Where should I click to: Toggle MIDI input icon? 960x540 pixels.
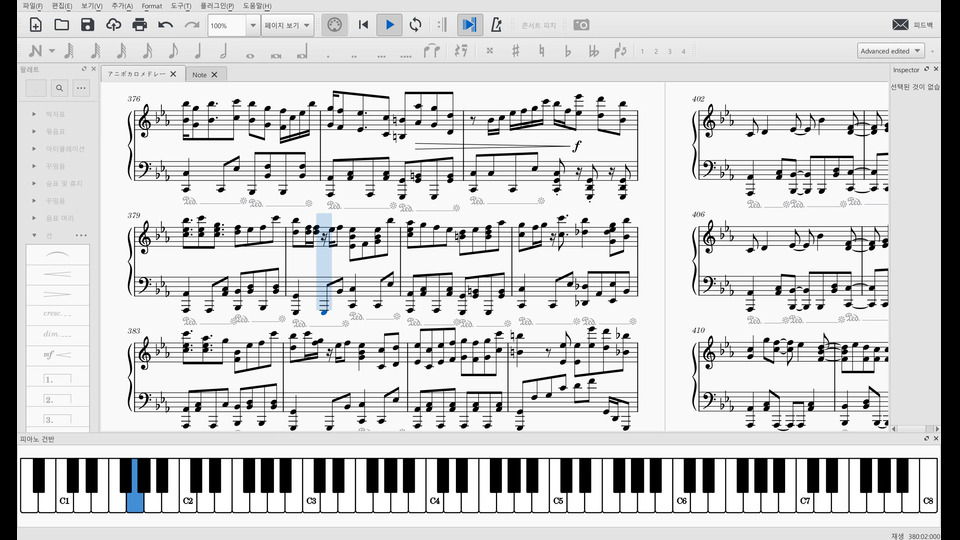point(337,24)
